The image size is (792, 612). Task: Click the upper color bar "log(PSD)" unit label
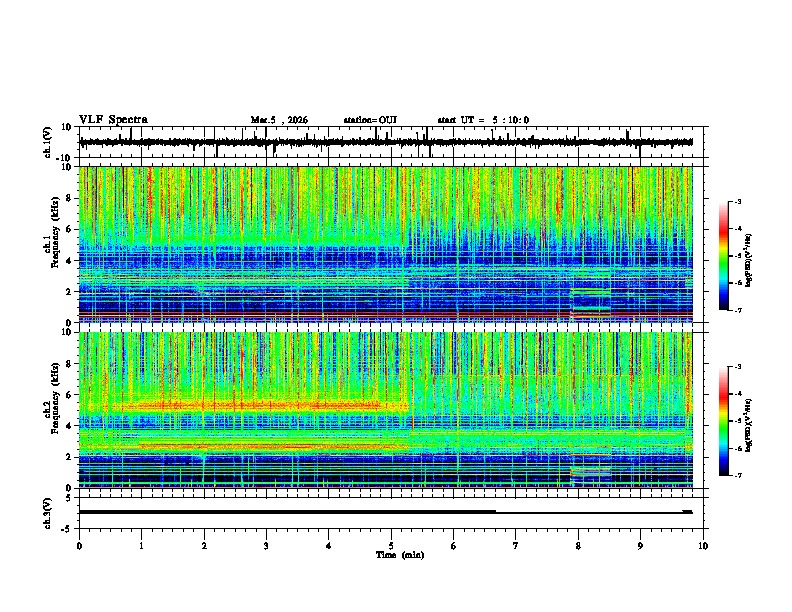click(749, 261)
